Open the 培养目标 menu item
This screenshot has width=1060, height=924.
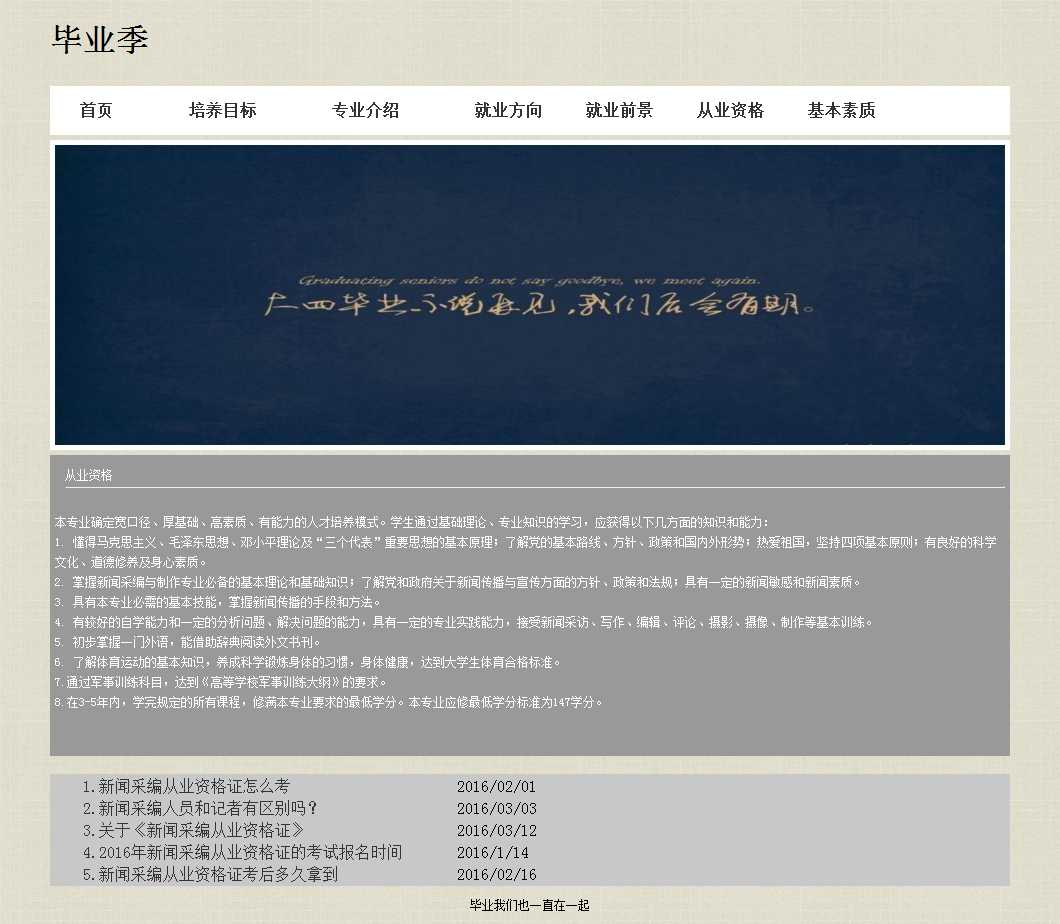(x=222, y=111)
